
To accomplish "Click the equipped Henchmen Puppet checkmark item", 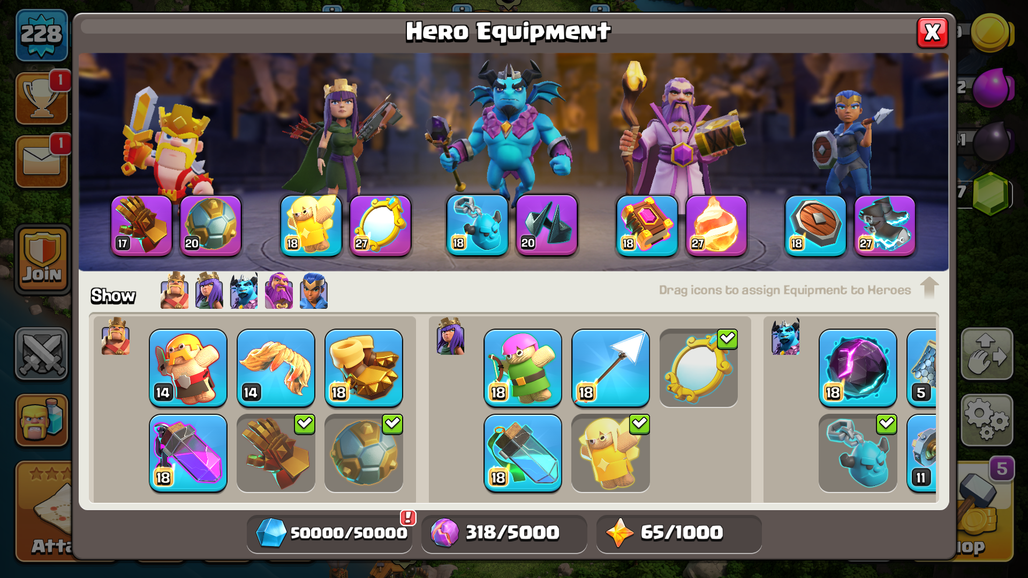I will pyautogui.click(x=858, y=453).
